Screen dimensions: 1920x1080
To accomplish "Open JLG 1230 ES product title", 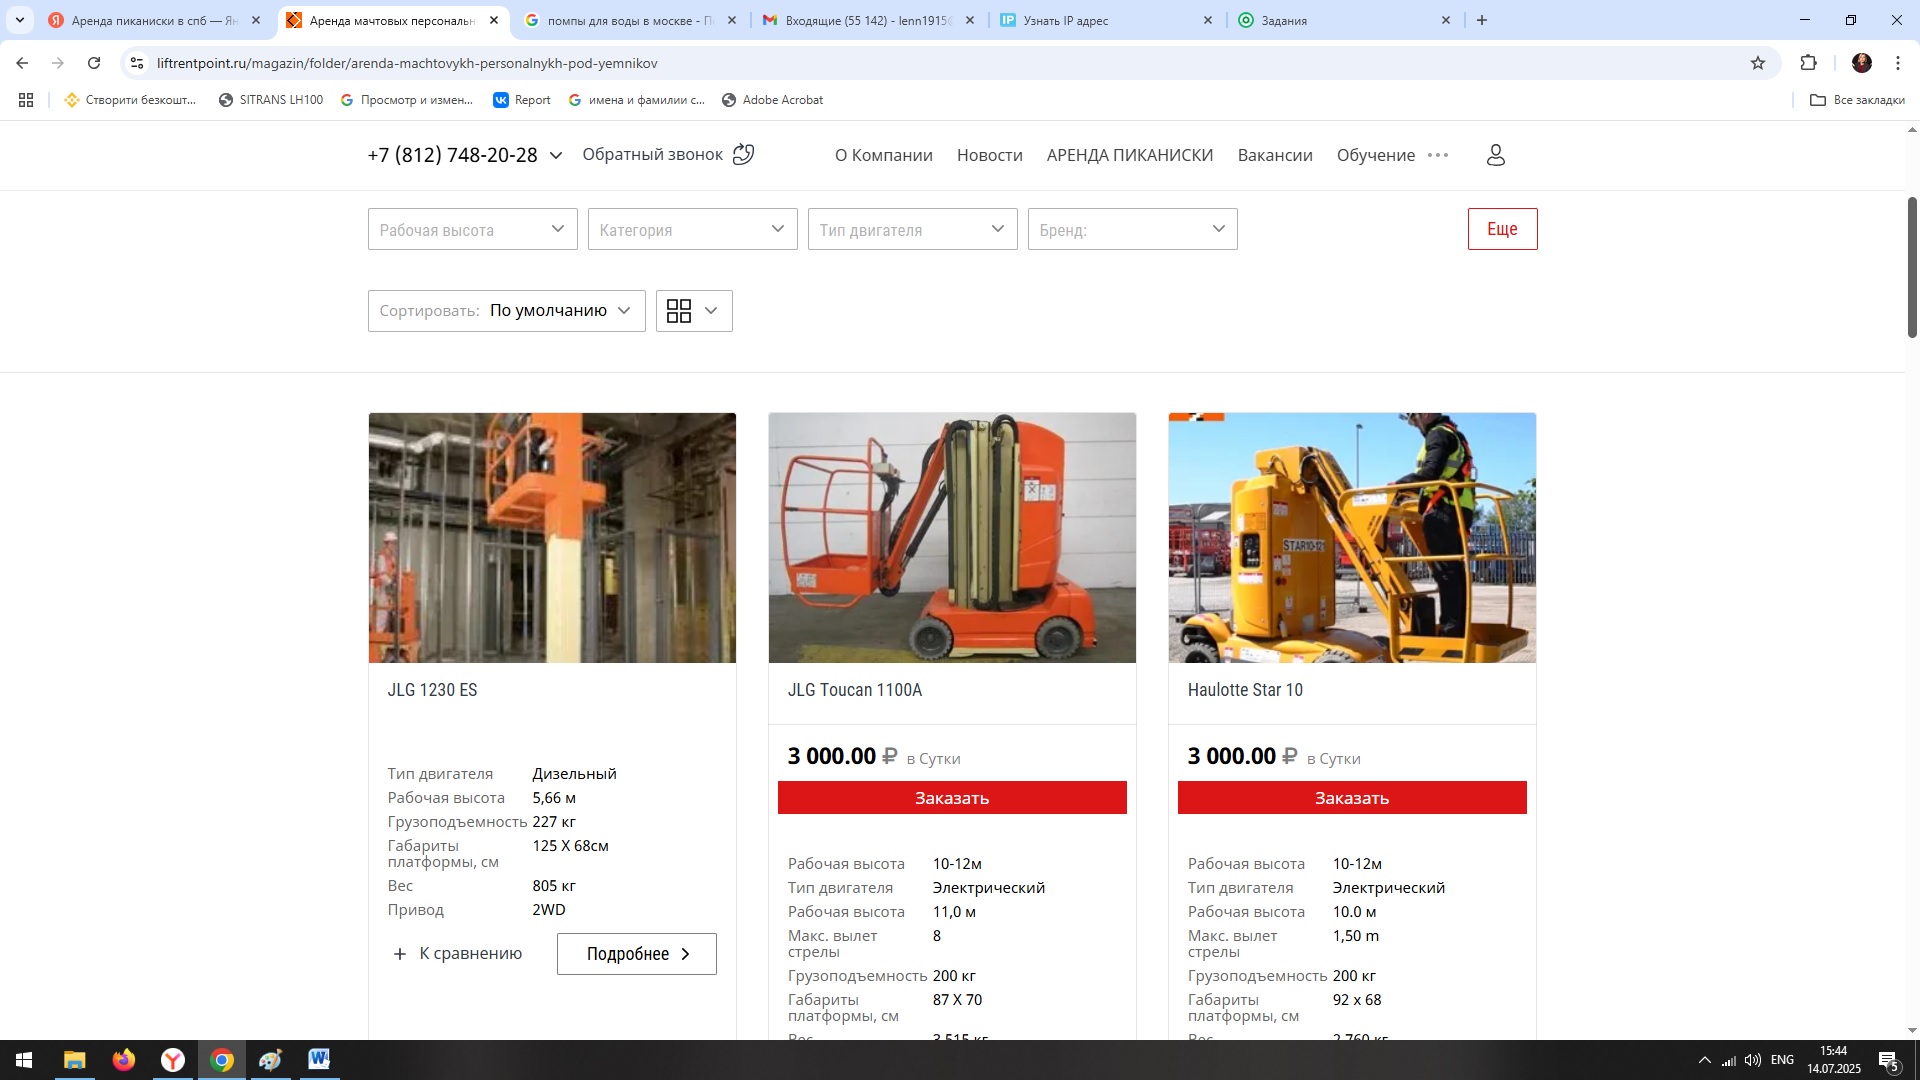I will pos(432,690).
